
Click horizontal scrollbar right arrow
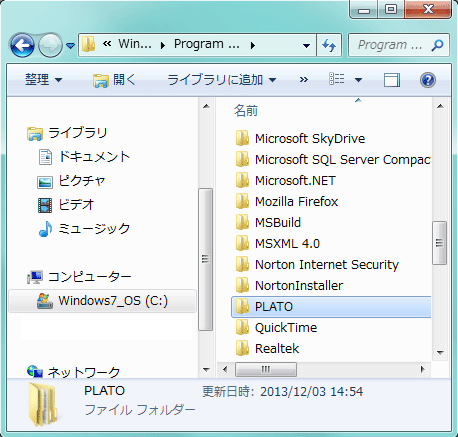point(423,369)
